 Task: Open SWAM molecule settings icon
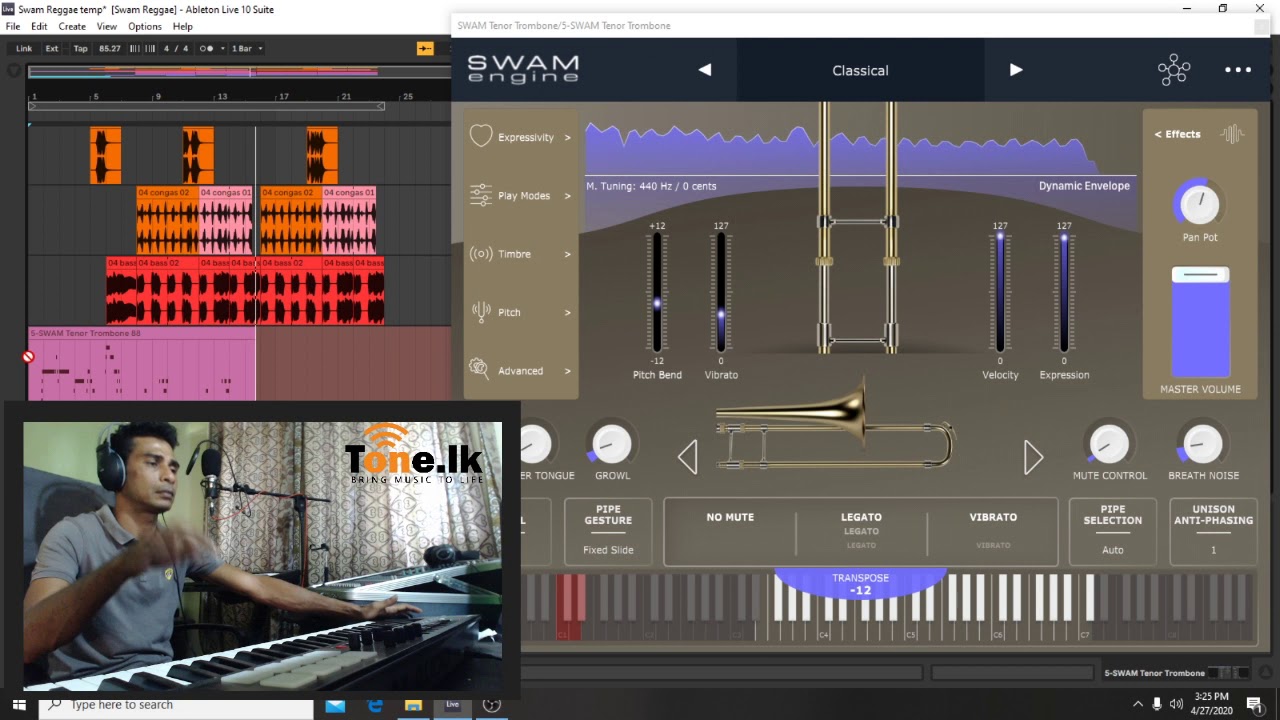[1174, 70]
